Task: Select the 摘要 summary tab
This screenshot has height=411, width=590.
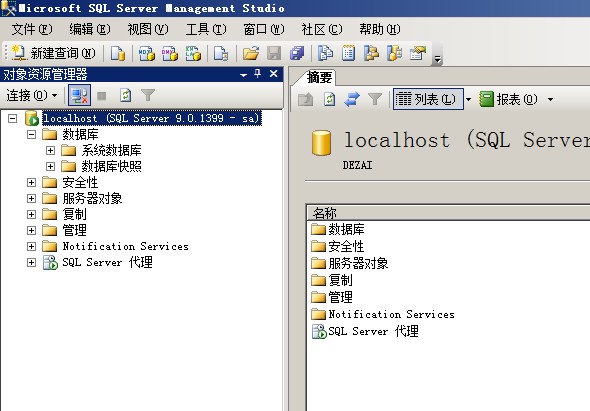Action: (x=319, y=78)
